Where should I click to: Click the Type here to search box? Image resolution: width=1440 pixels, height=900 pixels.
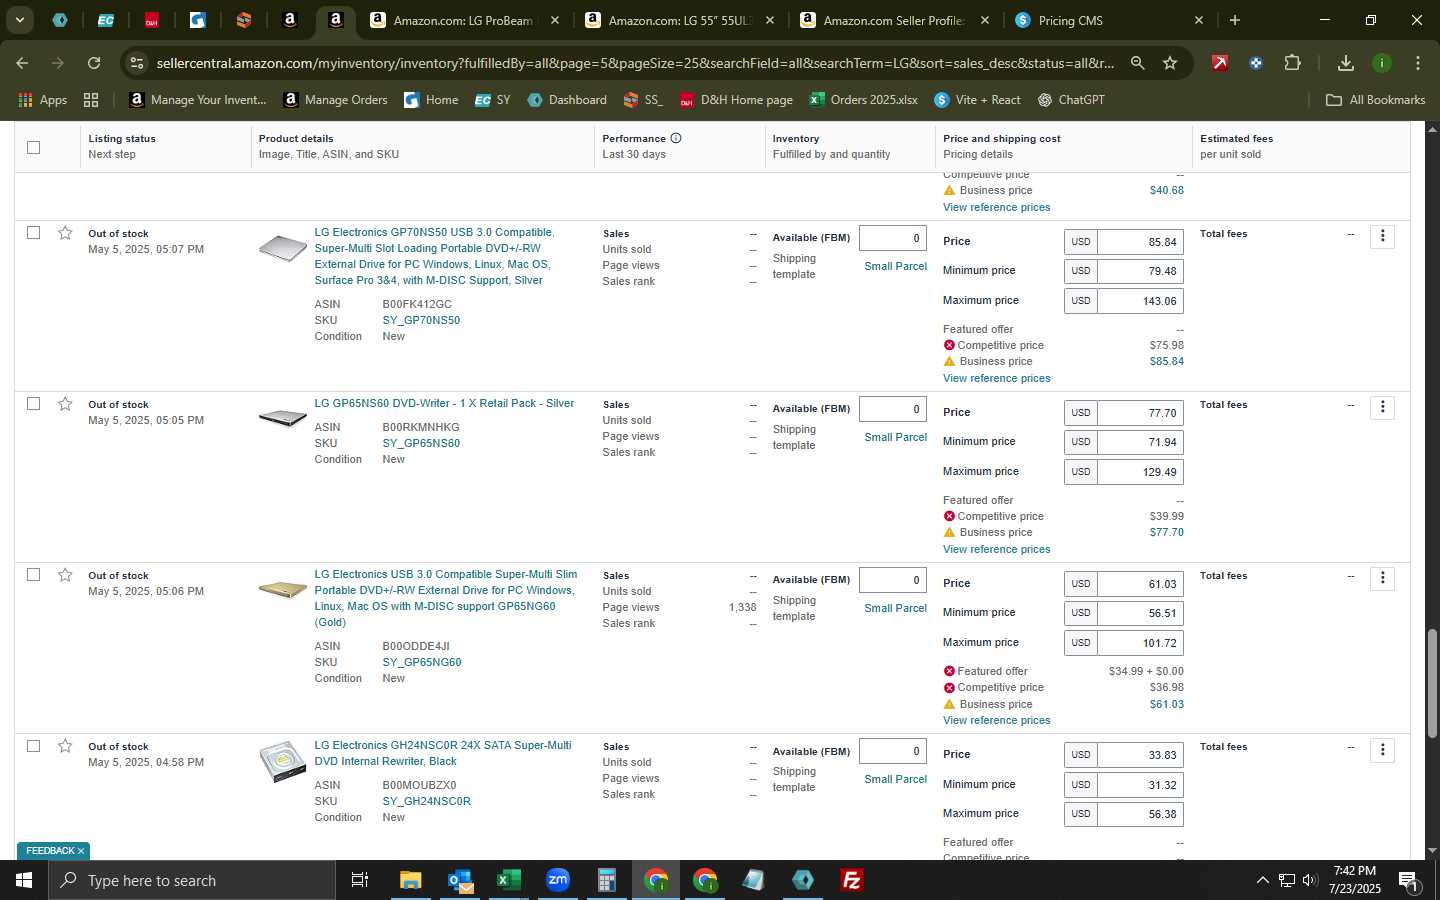[x=192, y=880]
